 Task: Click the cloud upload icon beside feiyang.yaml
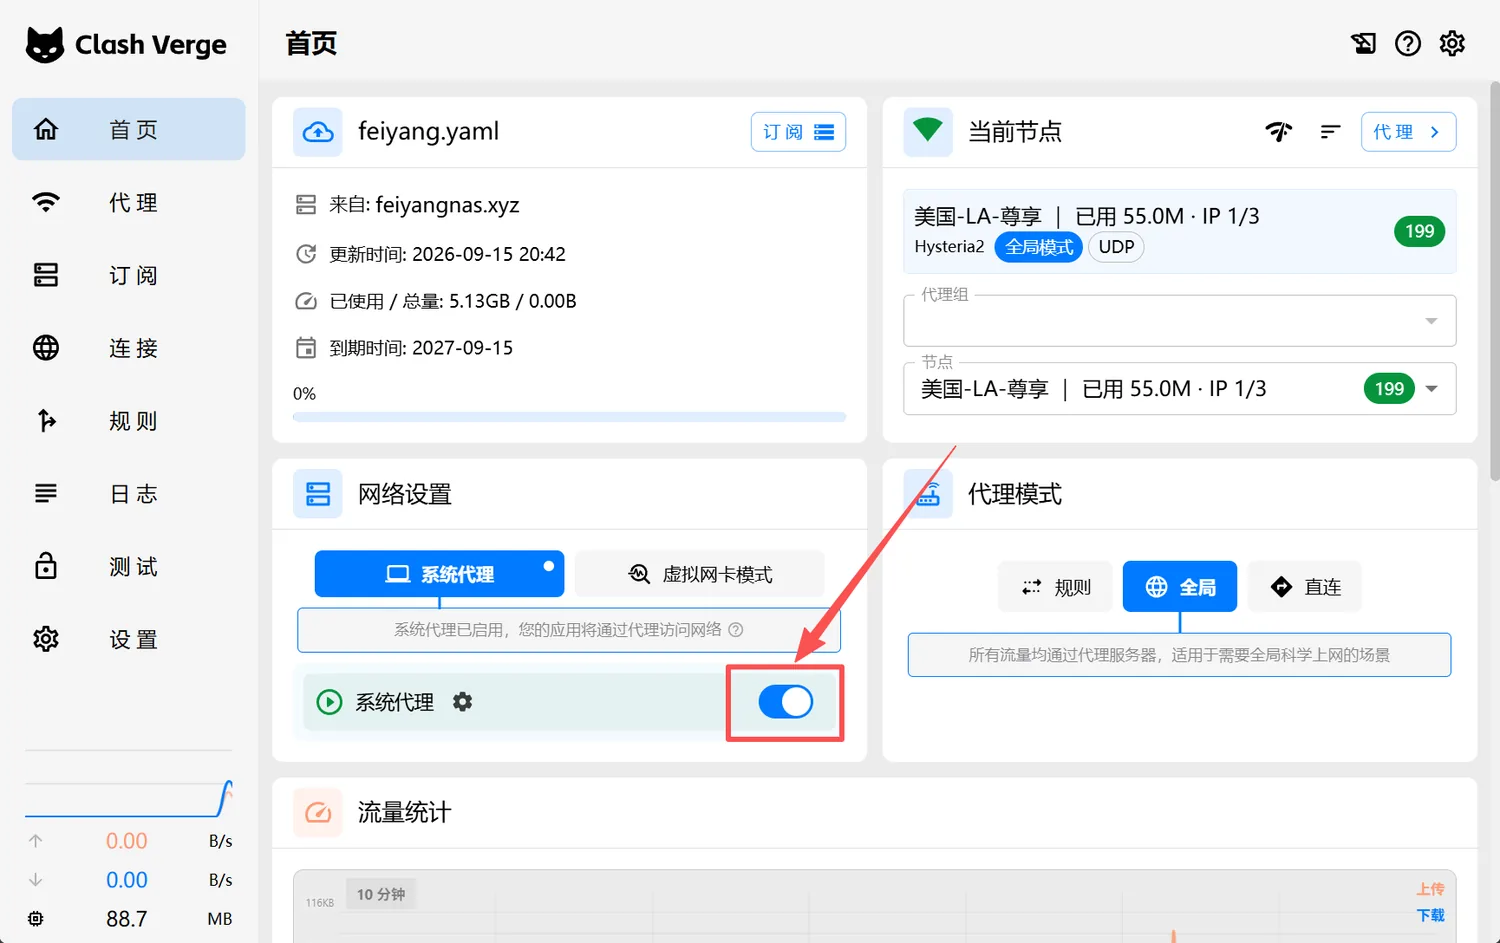[318, 132]
